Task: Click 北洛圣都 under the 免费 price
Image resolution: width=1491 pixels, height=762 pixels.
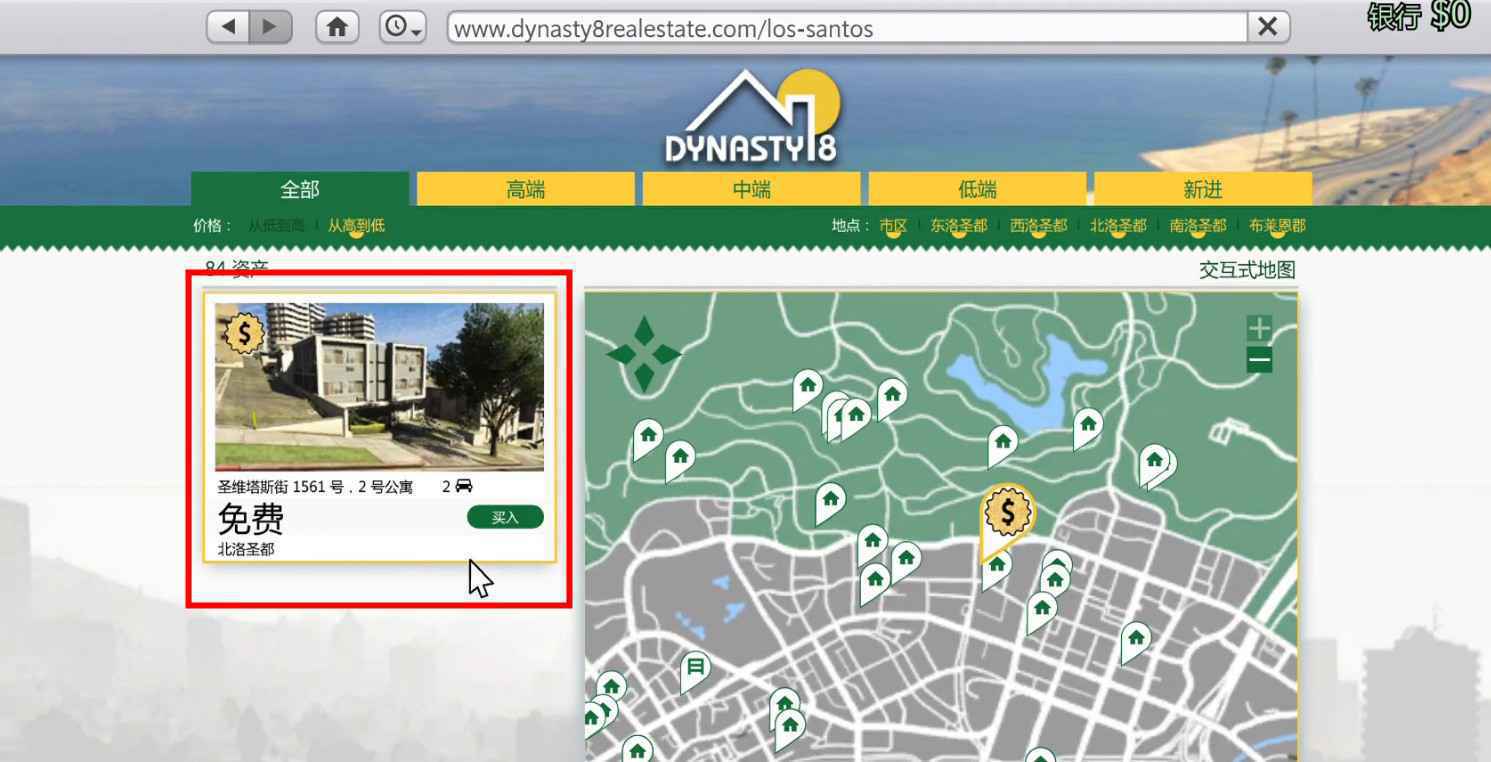Action: (x=246, y=549)
